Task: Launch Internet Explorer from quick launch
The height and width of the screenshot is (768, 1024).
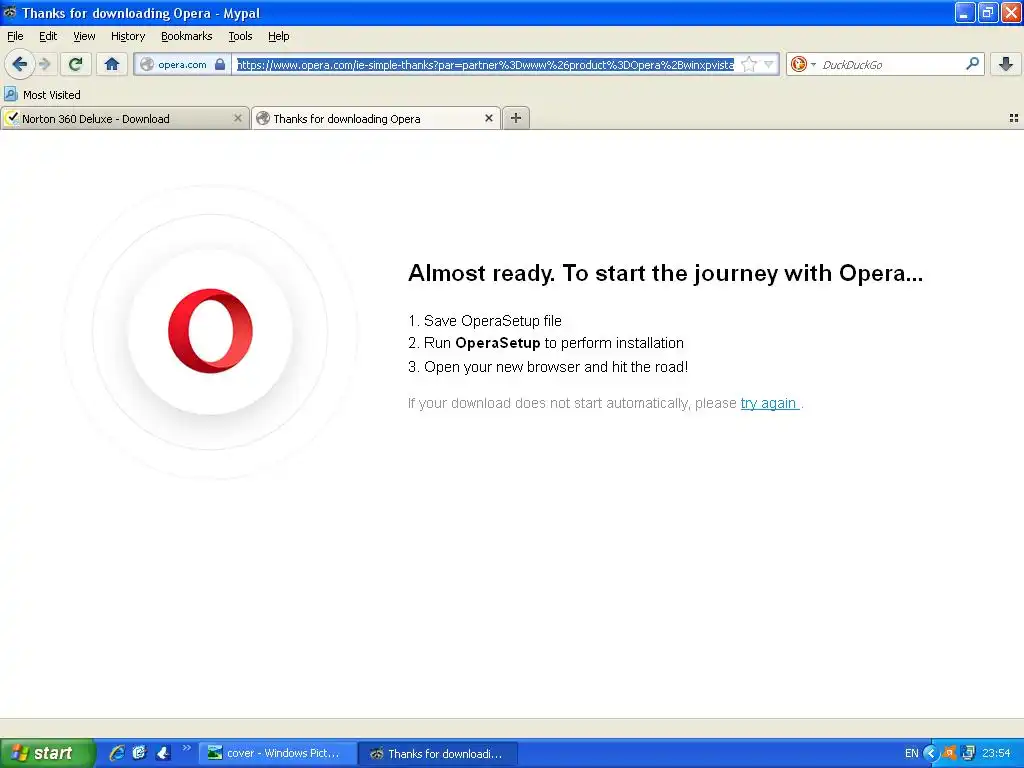Action: pyautogui.click(x=117, y=753)
